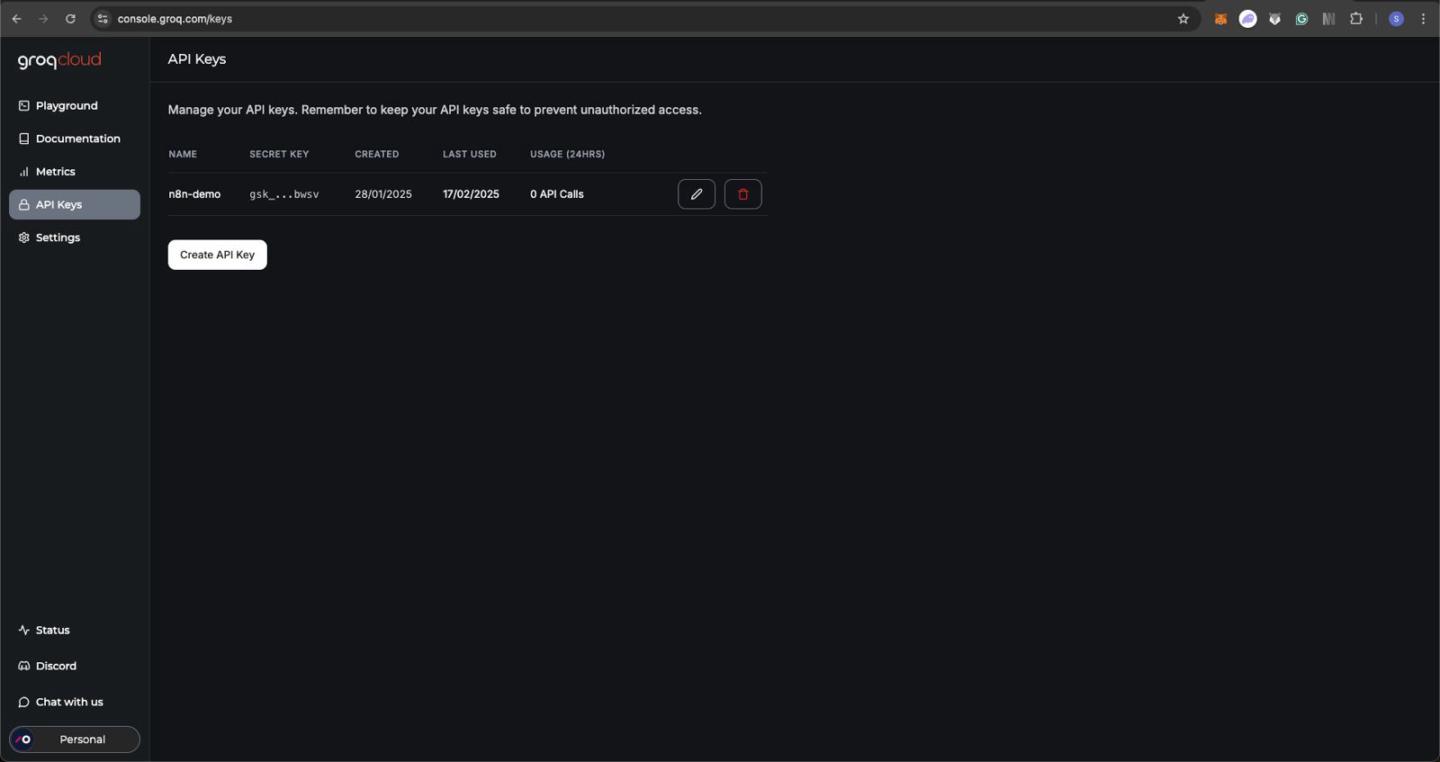Click the edit pencil for n8n-demo key
Viewport: 1440px width, 762px height.
pos(696,193)
